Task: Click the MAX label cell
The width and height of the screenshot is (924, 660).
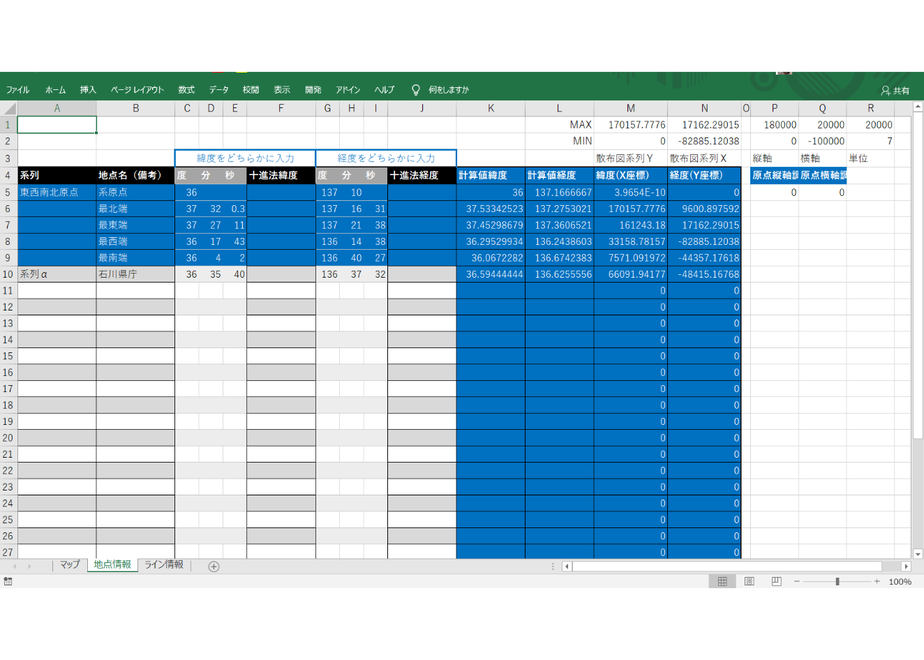Action: pyautogui.click(x=559, y=125)
